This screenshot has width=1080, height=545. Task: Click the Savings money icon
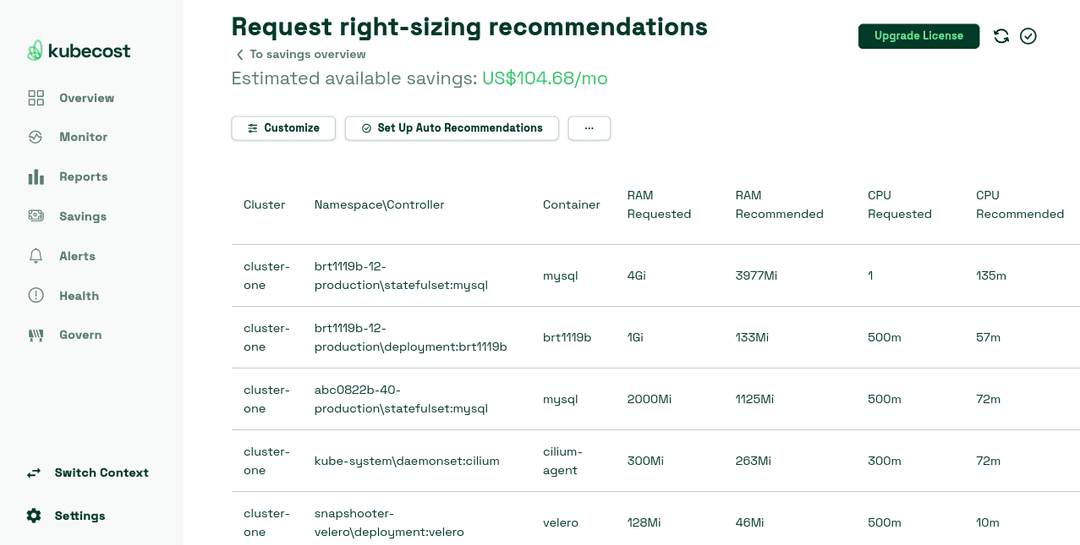36,216
